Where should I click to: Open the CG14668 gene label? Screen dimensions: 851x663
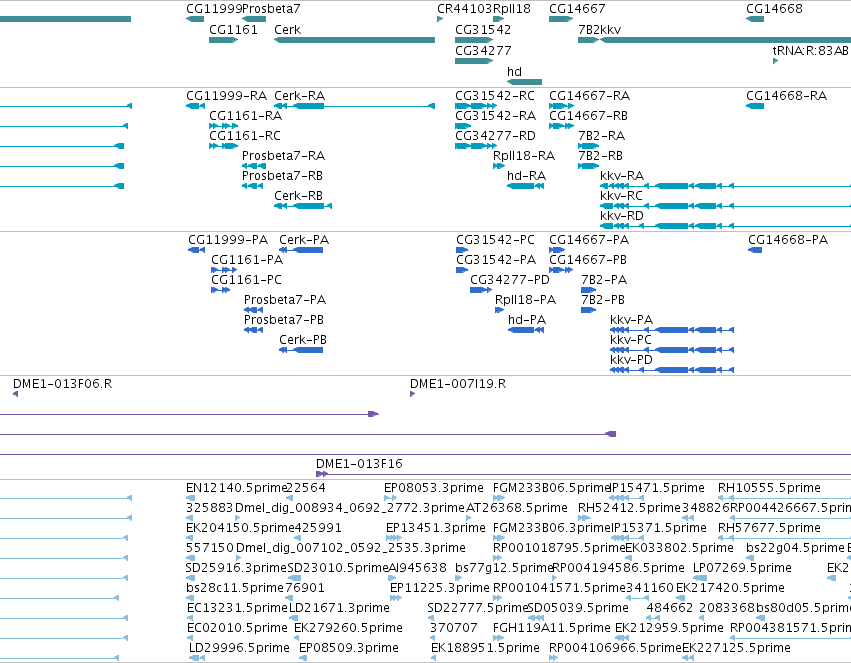774,9
